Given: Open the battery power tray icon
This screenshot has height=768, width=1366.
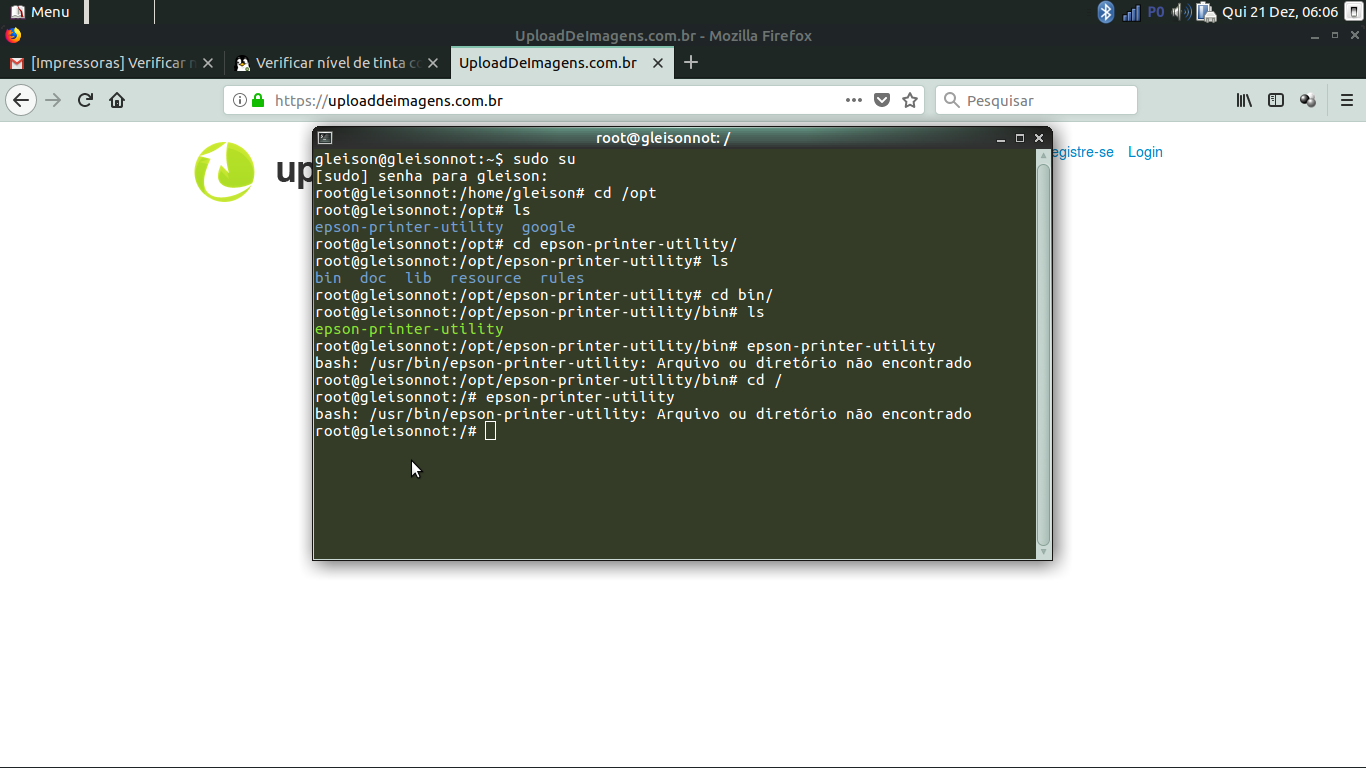Looking at the screenshot, I should coord(1206,12).
